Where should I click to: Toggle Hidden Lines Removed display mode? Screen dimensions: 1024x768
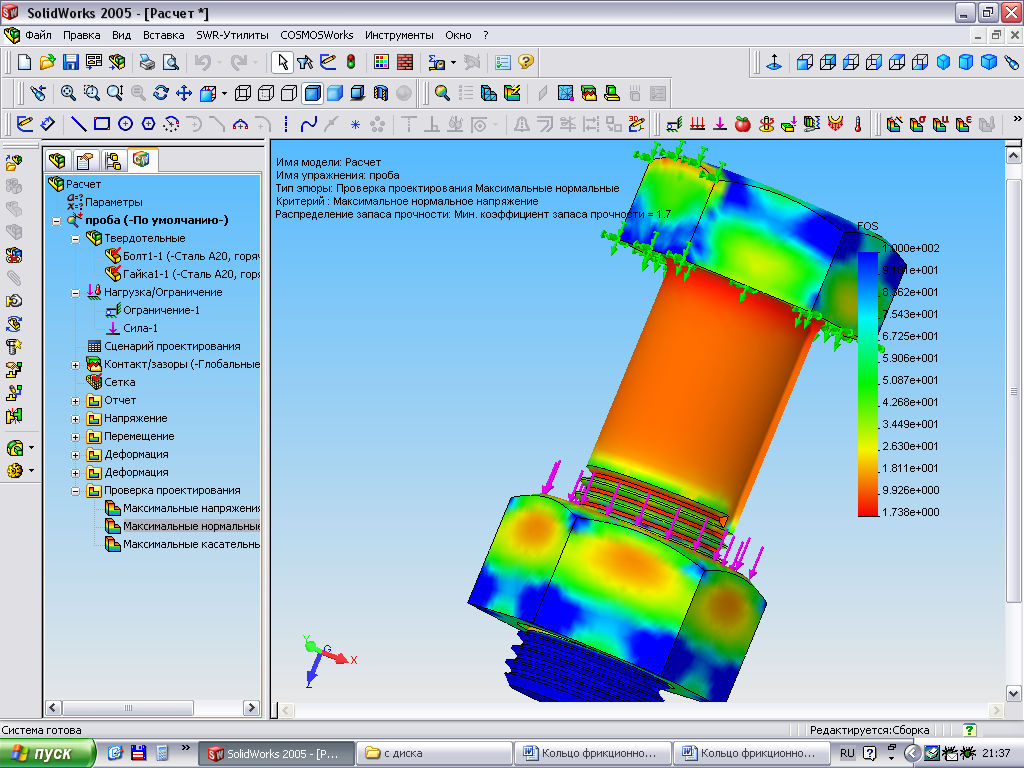pyautogui.click(x=289, y=93)
